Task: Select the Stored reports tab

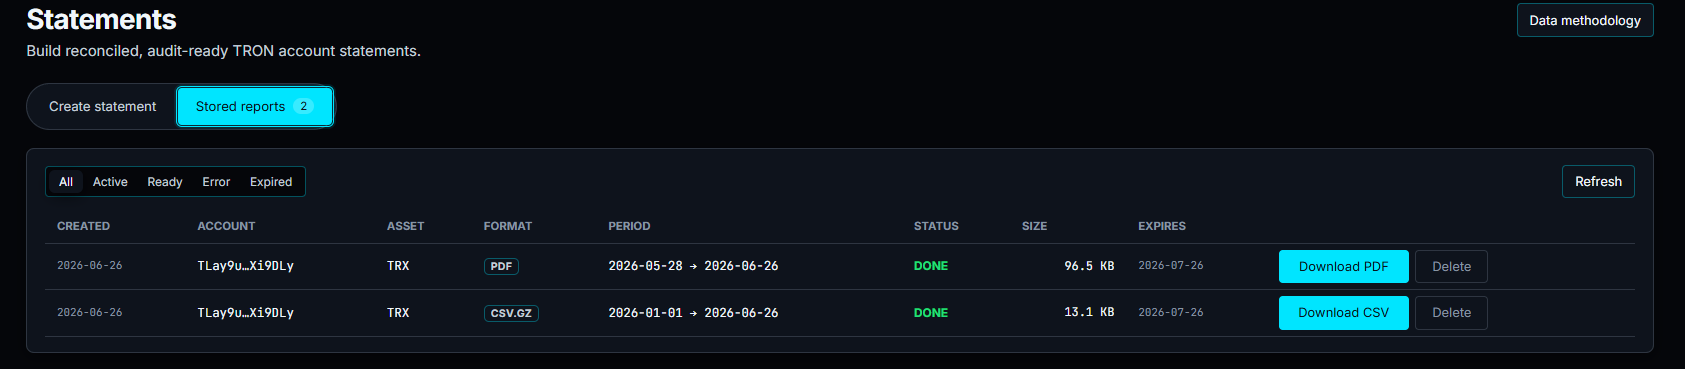Action: coord(254,106)
